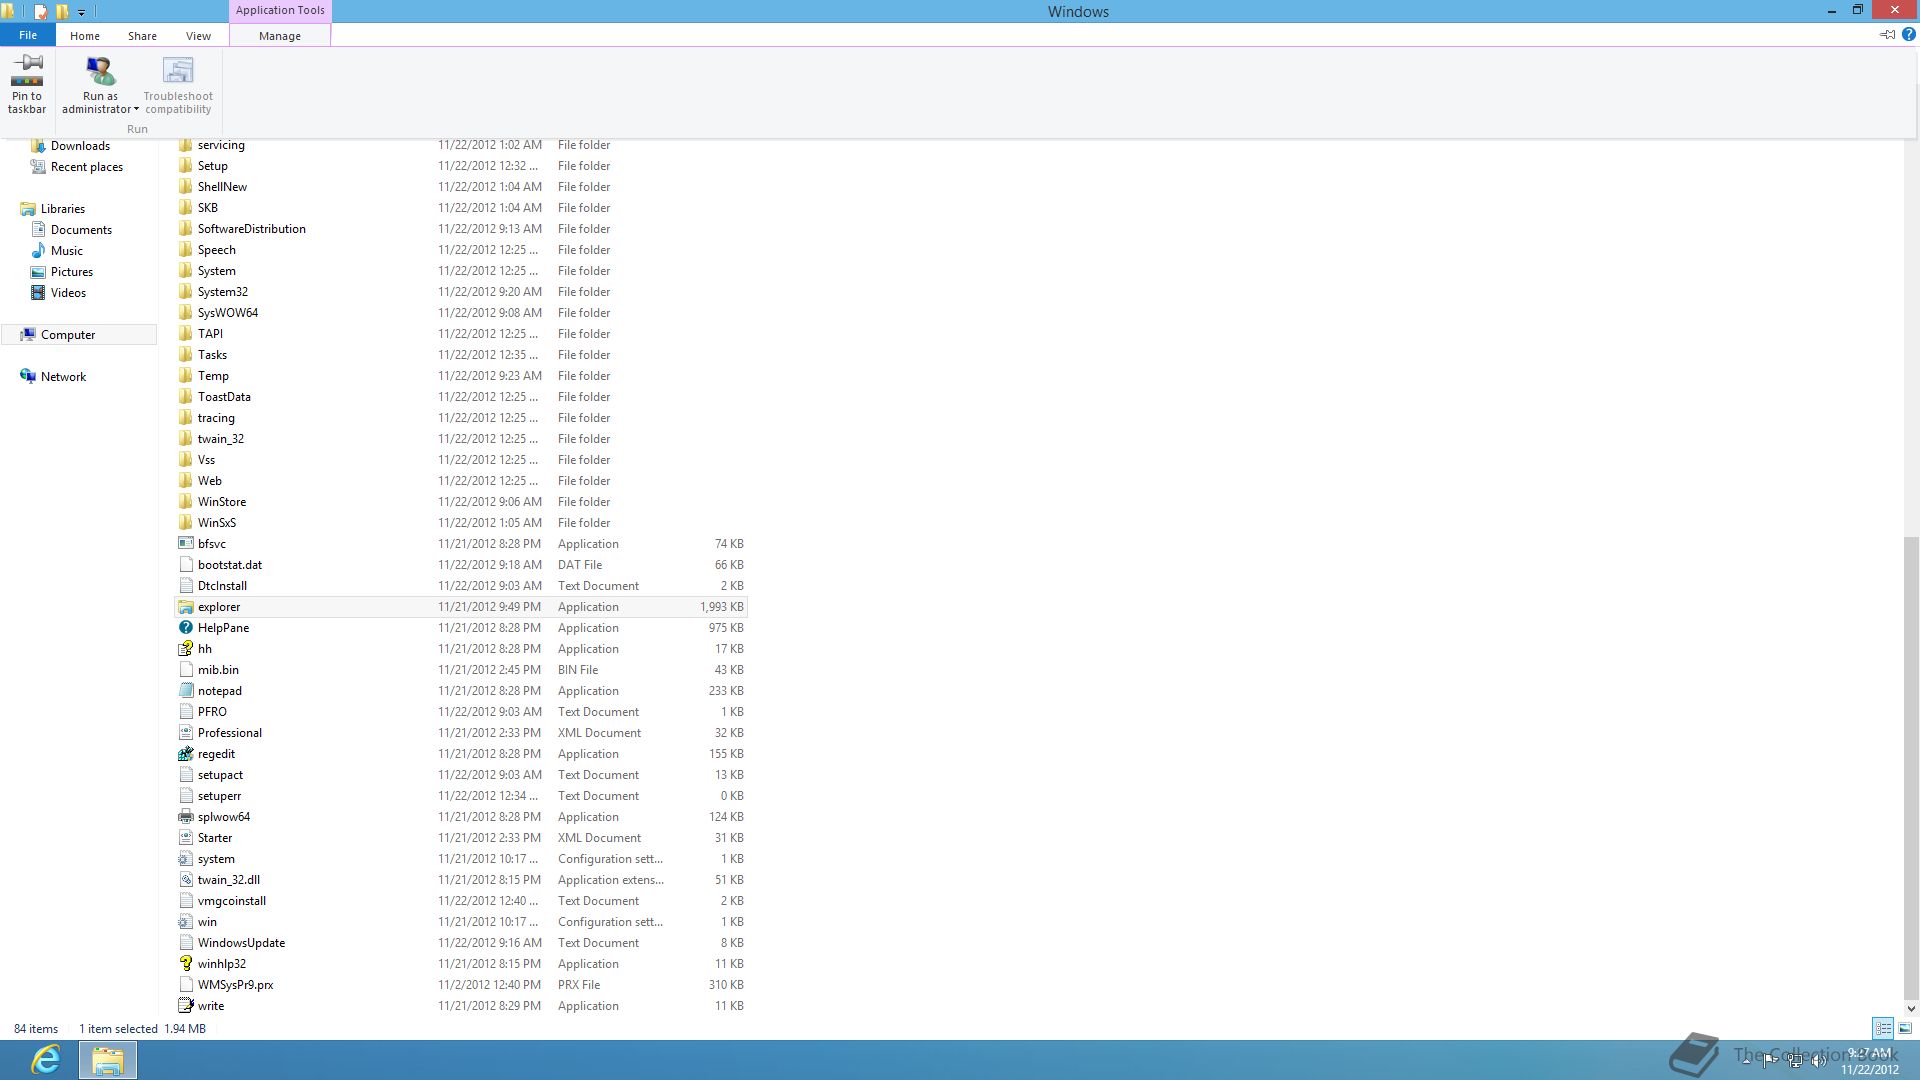Click the explorer application file icon
Image resolution: width=1920 pixels, height=1080 pixels.
click(x=185, y=607)
